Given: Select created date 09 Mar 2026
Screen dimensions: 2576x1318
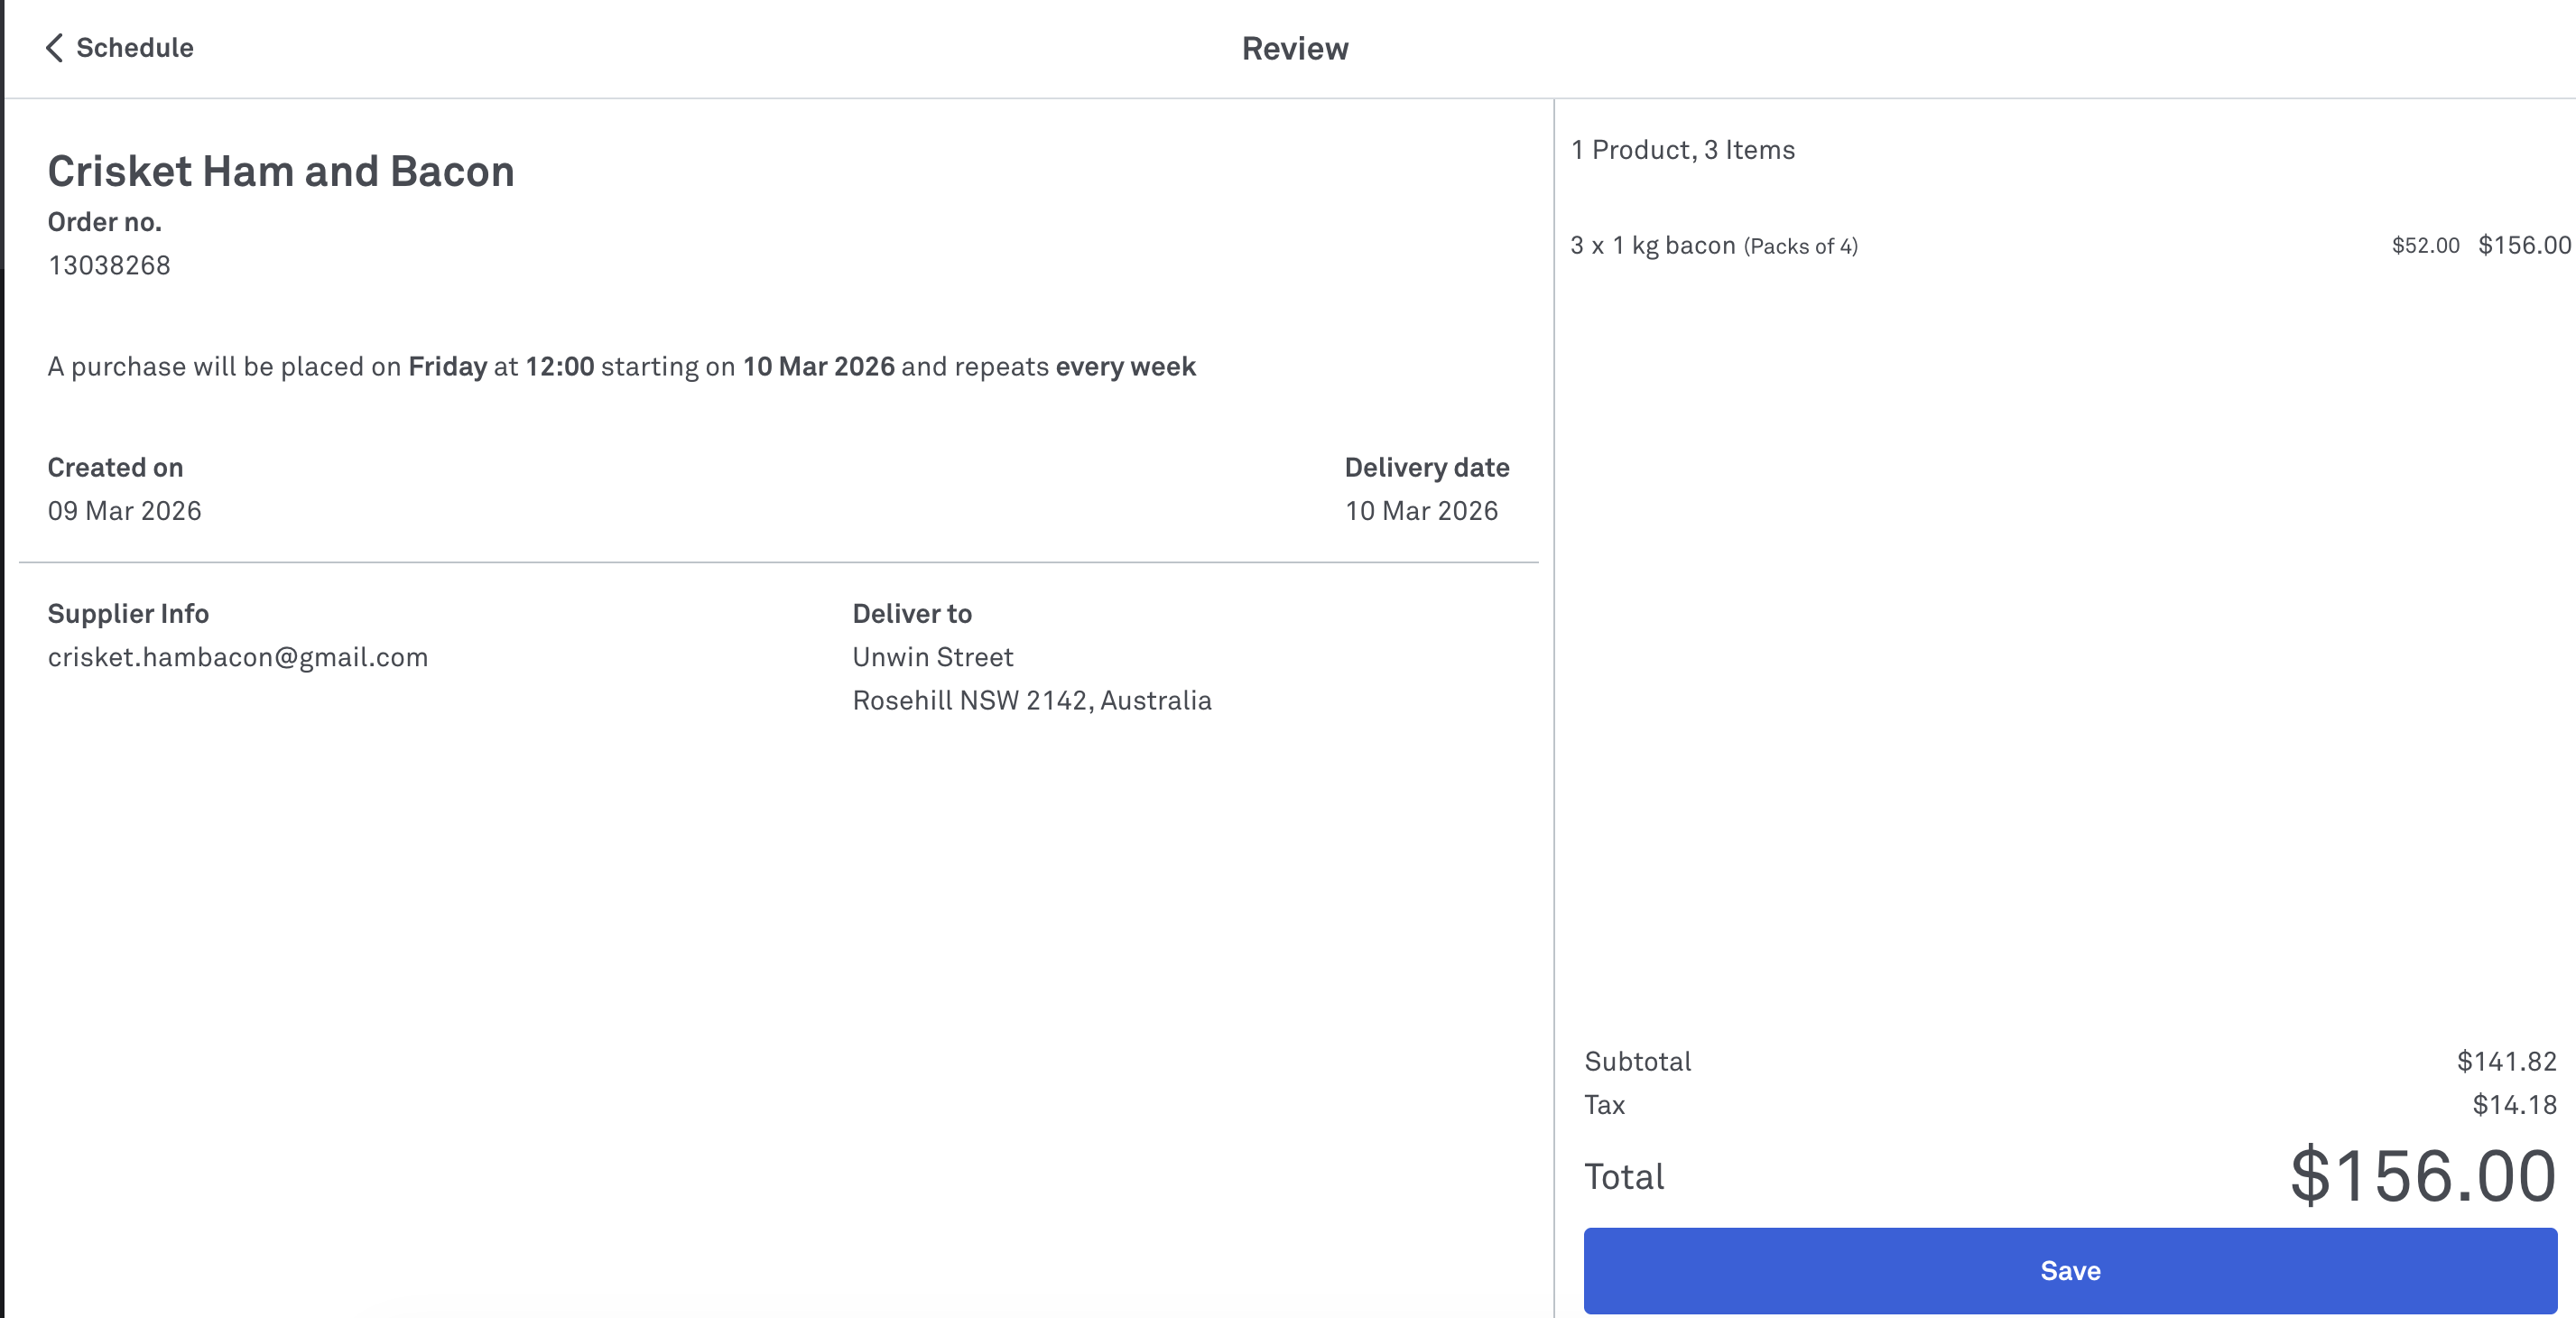Looking at the screenshot, I should click(x=125, y=511).
